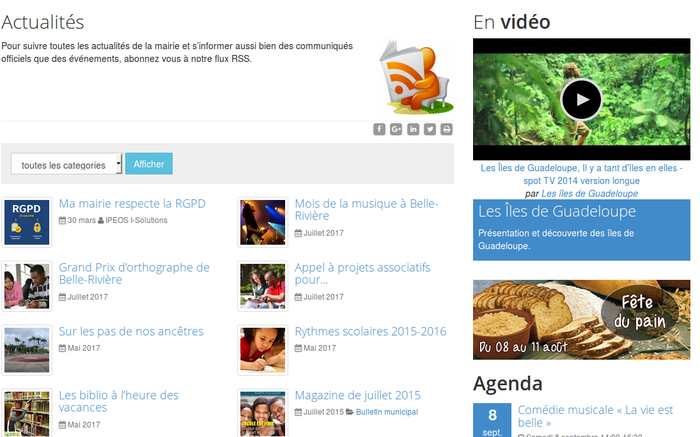
Task: Click the print page icon
Action: tap(446, 129)
